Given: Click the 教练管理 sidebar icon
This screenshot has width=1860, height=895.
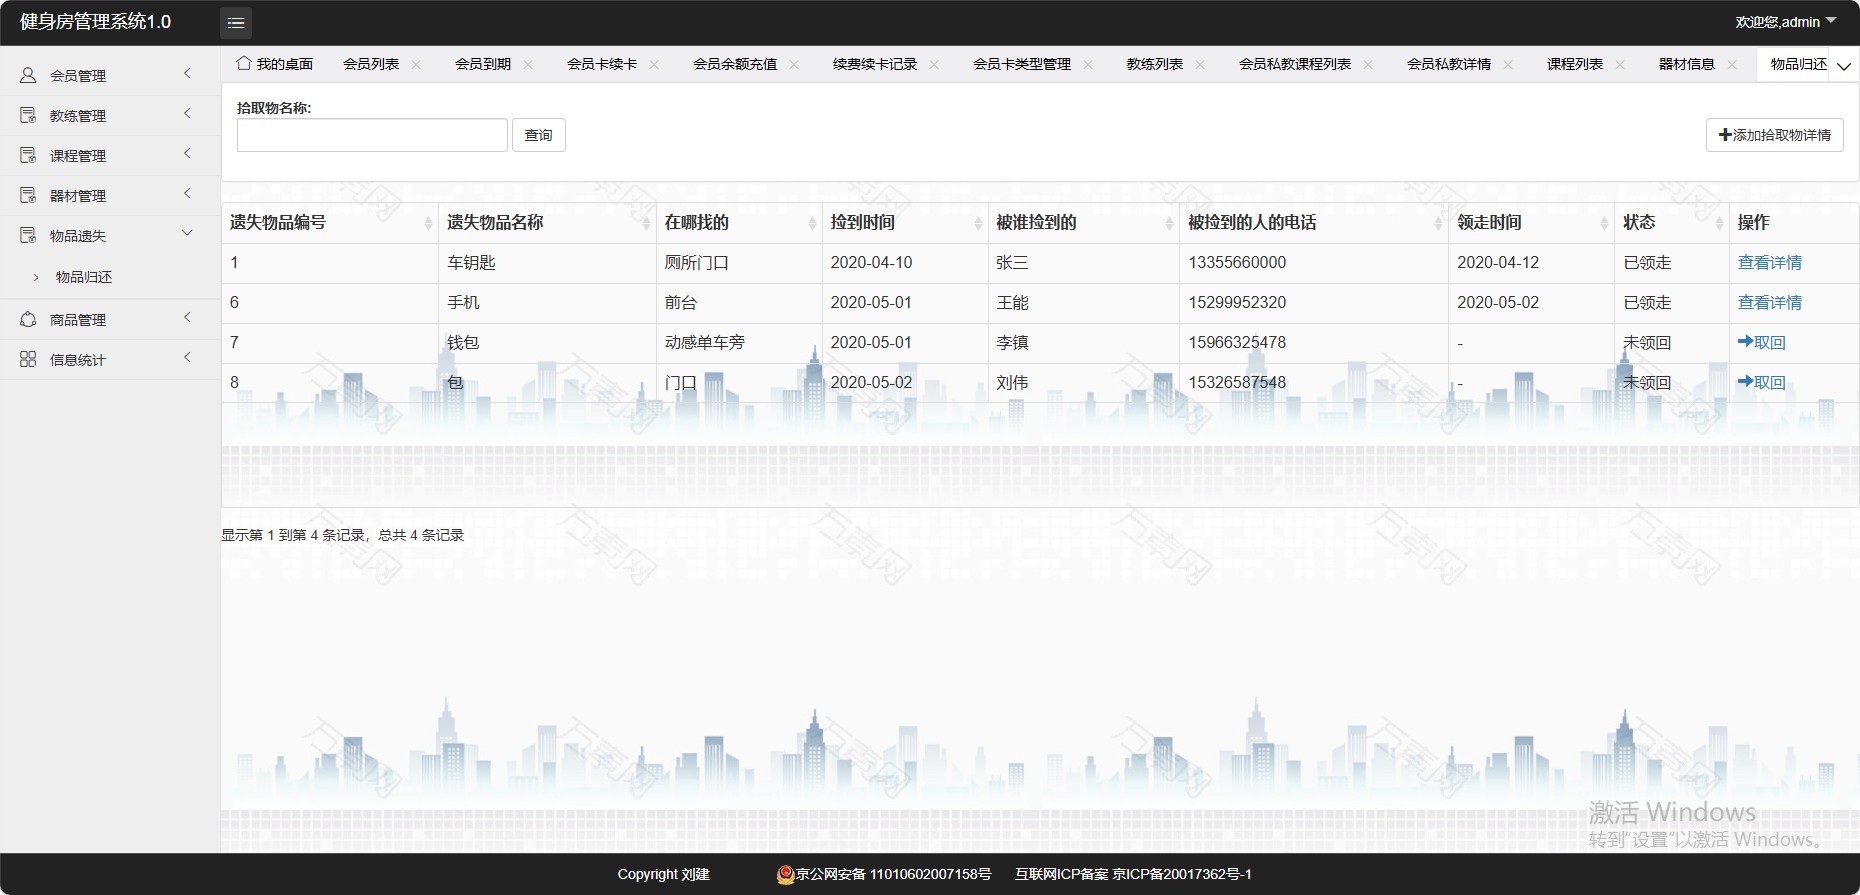Looking at the screenshot, I should tap(28, 115).
